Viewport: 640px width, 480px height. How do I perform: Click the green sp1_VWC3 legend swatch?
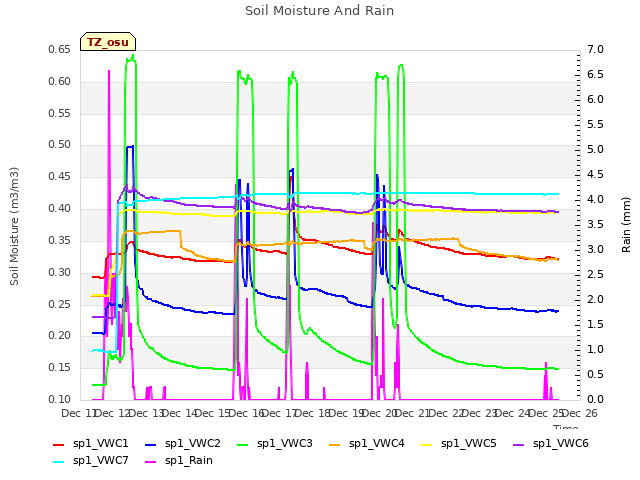click(243, 444)
